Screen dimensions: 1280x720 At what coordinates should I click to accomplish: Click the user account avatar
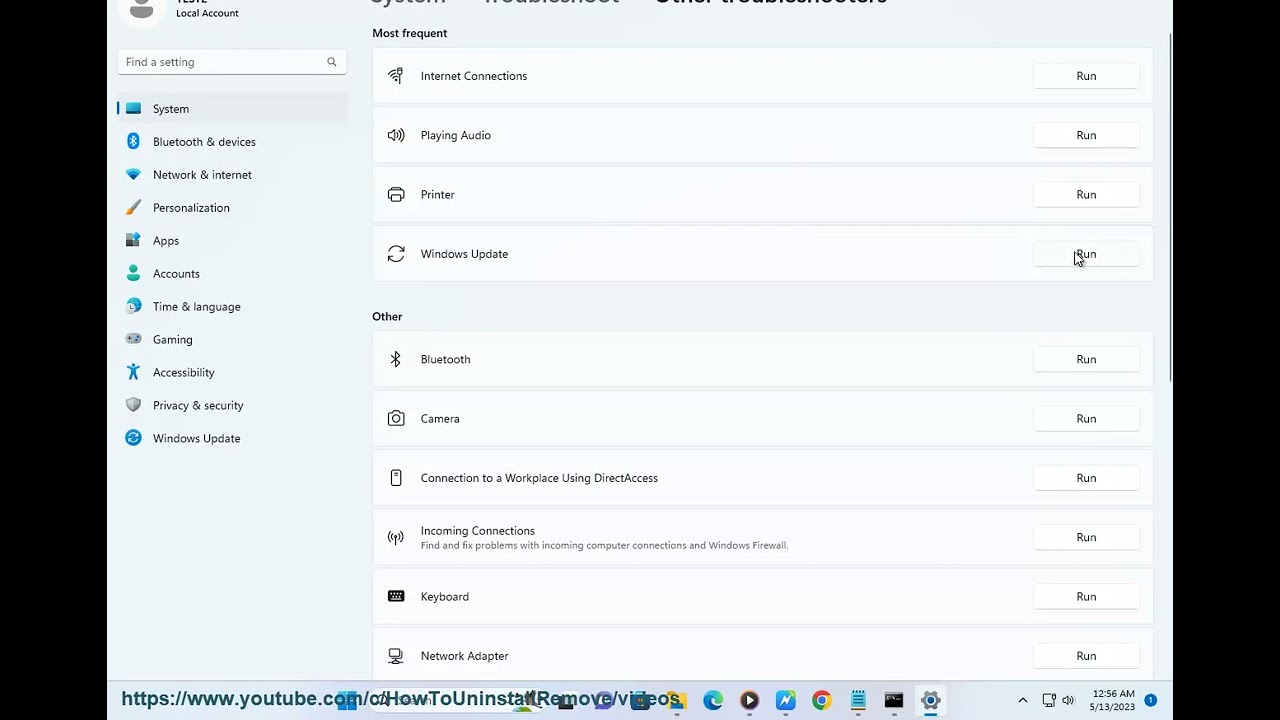coord(142,10)
